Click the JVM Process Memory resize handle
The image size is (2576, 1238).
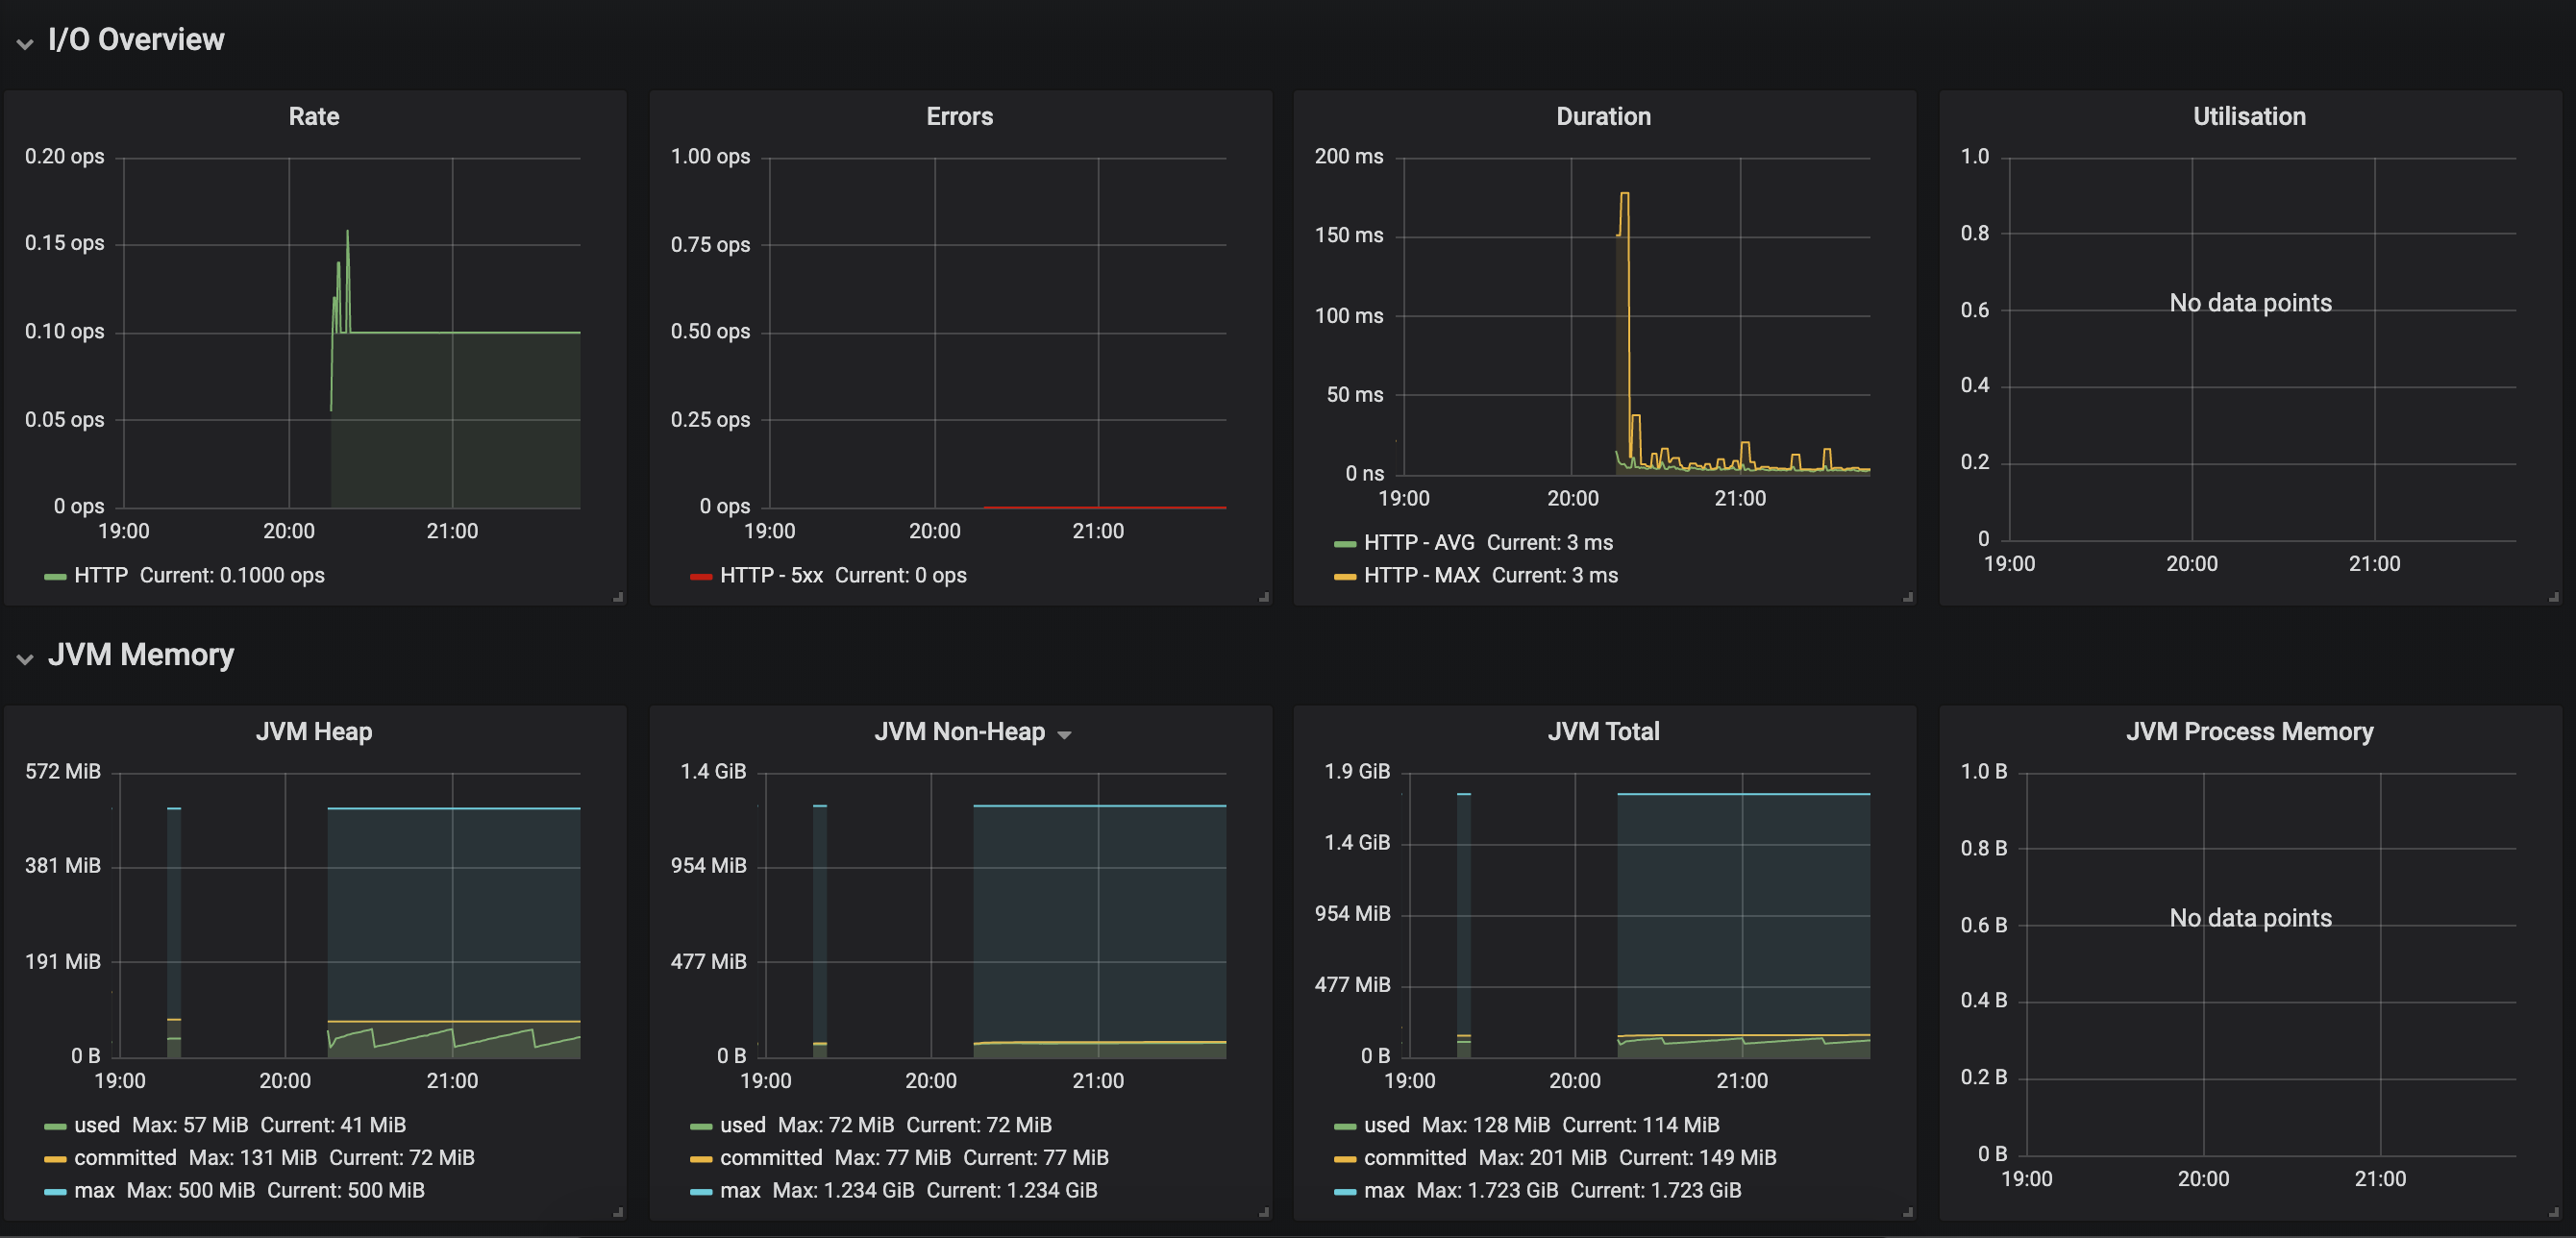(x=2554, y=1212)
